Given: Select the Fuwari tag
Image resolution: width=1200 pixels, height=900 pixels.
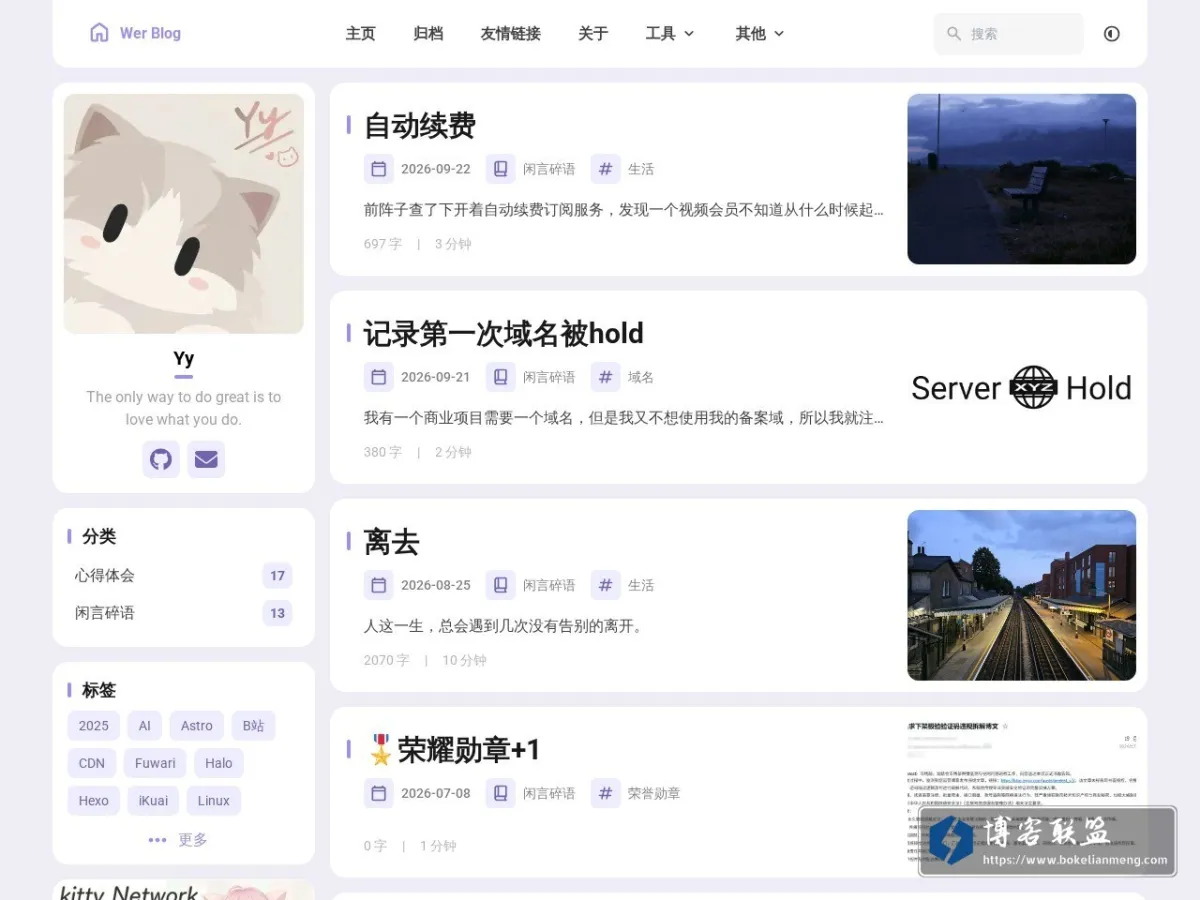Looking at the screenshot, I should (x=155, y=763).
